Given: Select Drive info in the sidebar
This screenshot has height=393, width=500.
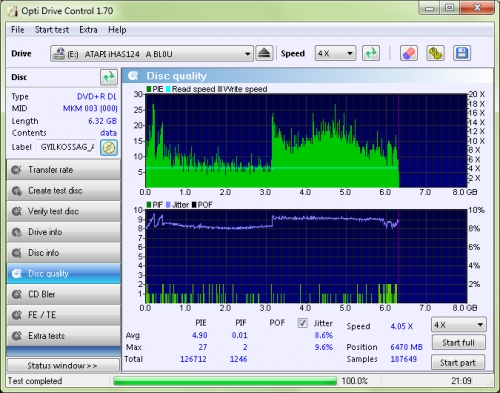Looking at the screenshot, I should (x=64, y=232).
